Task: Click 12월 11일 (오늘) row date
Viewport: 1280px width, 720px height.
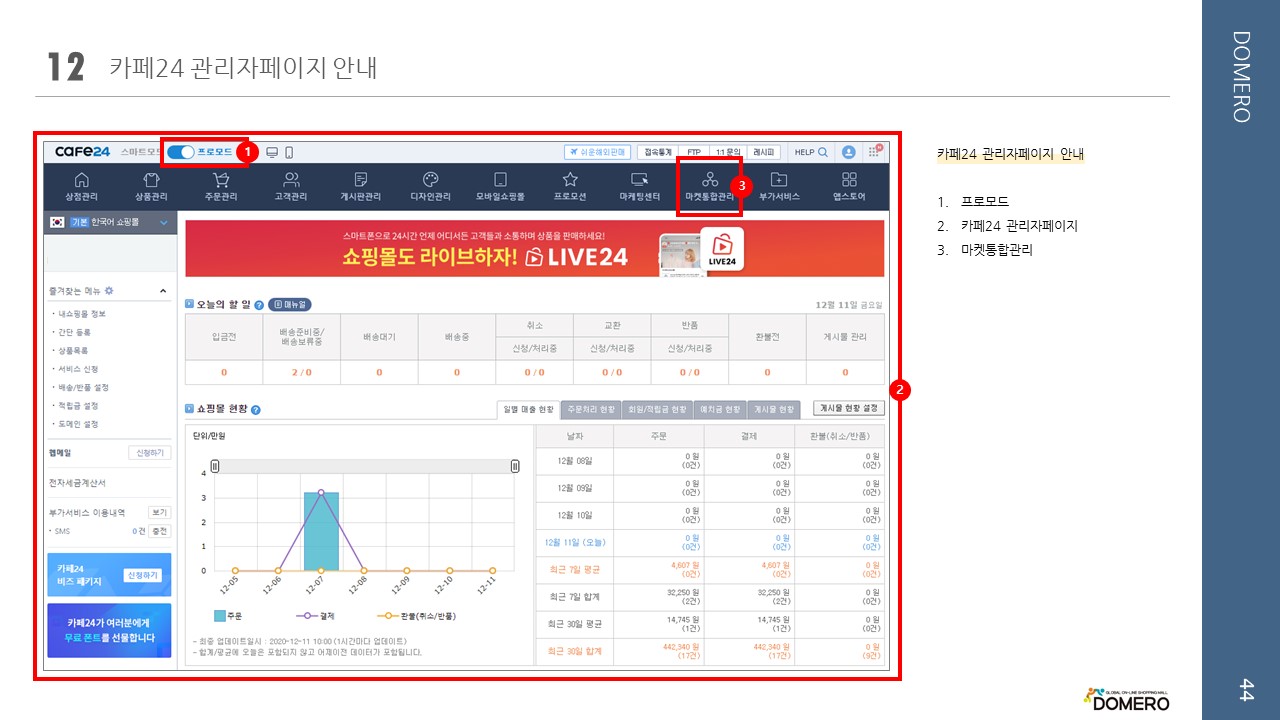Action: coord(575,542)
